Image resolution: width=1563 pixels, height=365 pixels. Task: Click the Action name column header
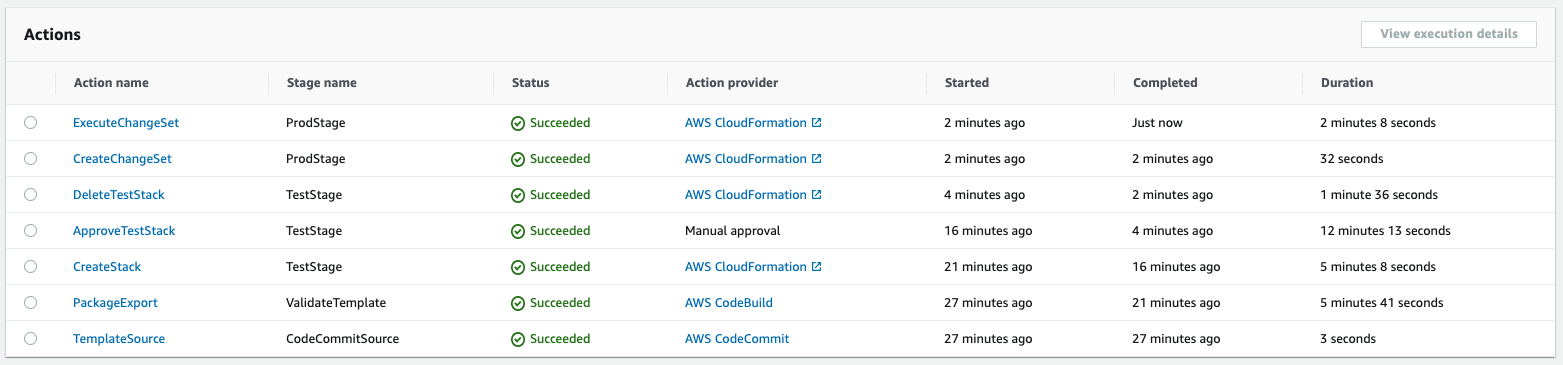tap(111, 83)
